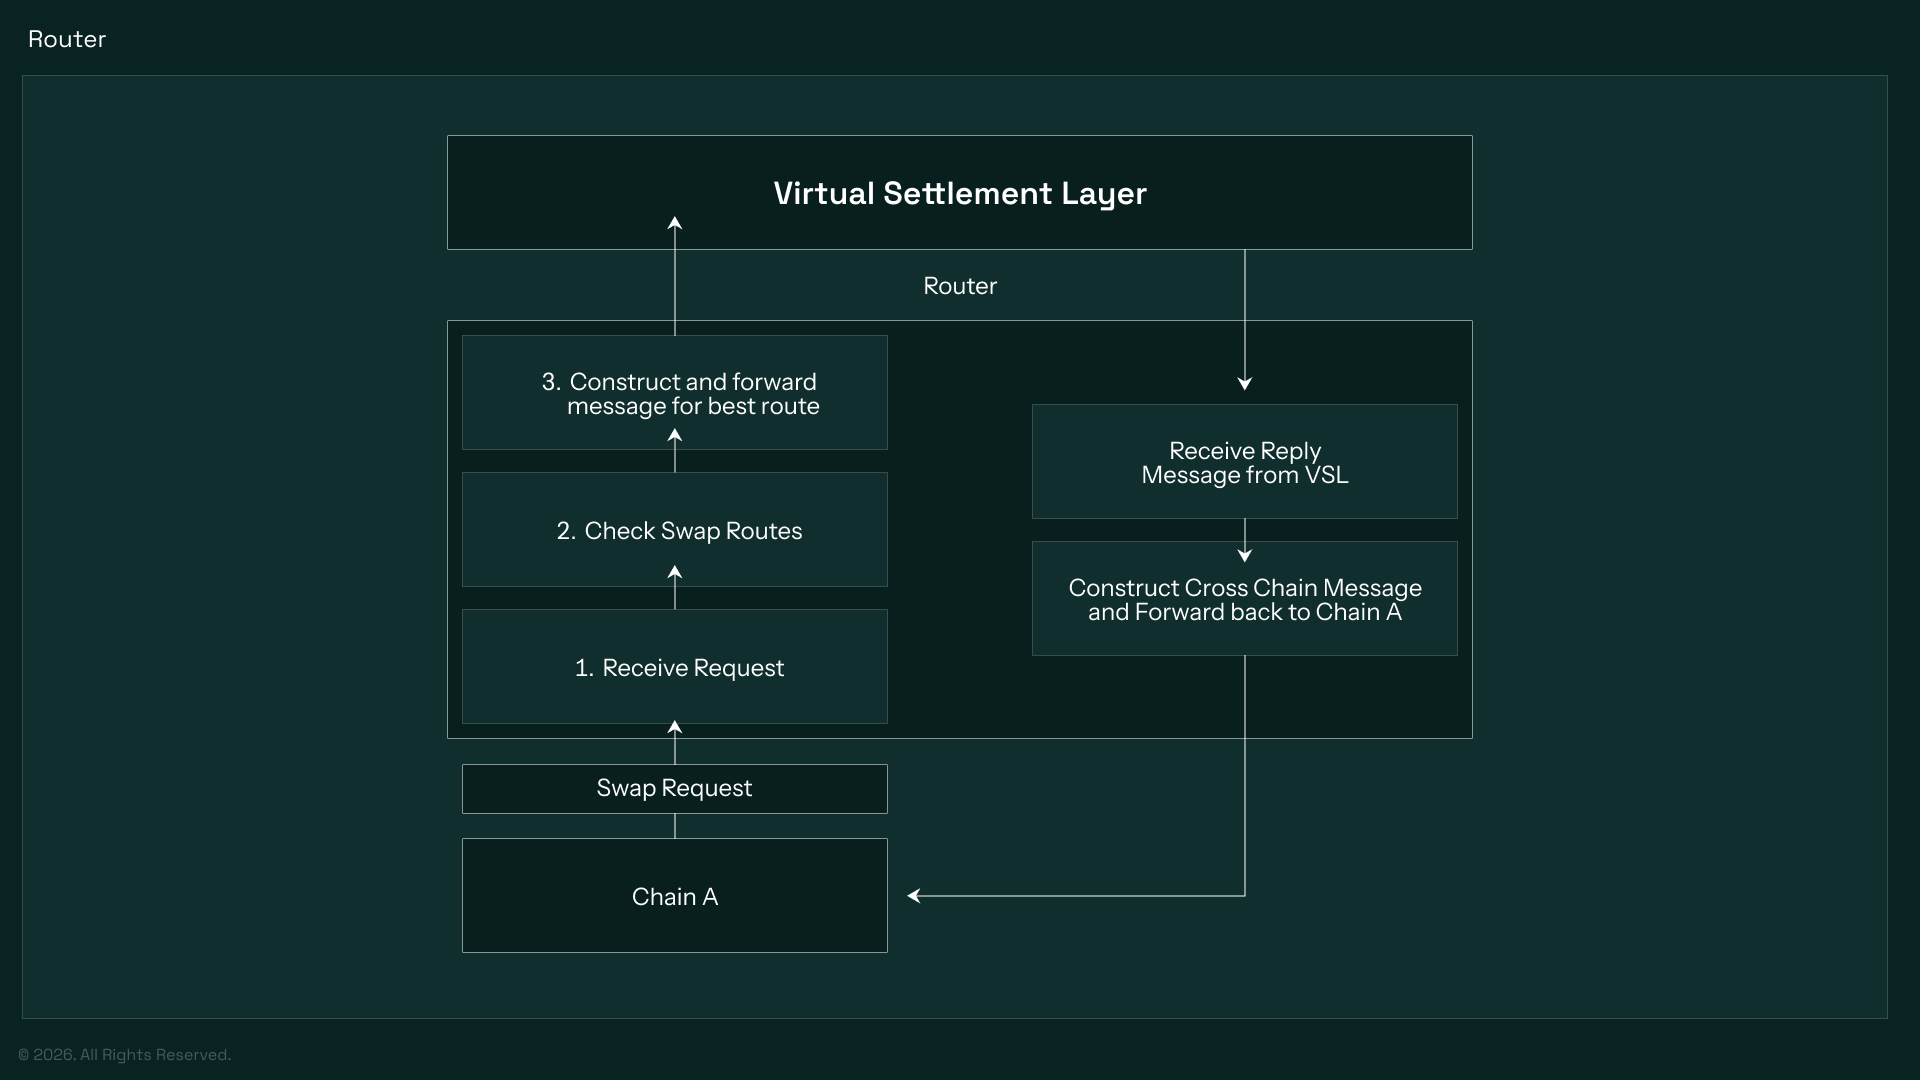Click the Router label inside the diagram
The width and height of the screenshot is (1920, 1080).
959,286
